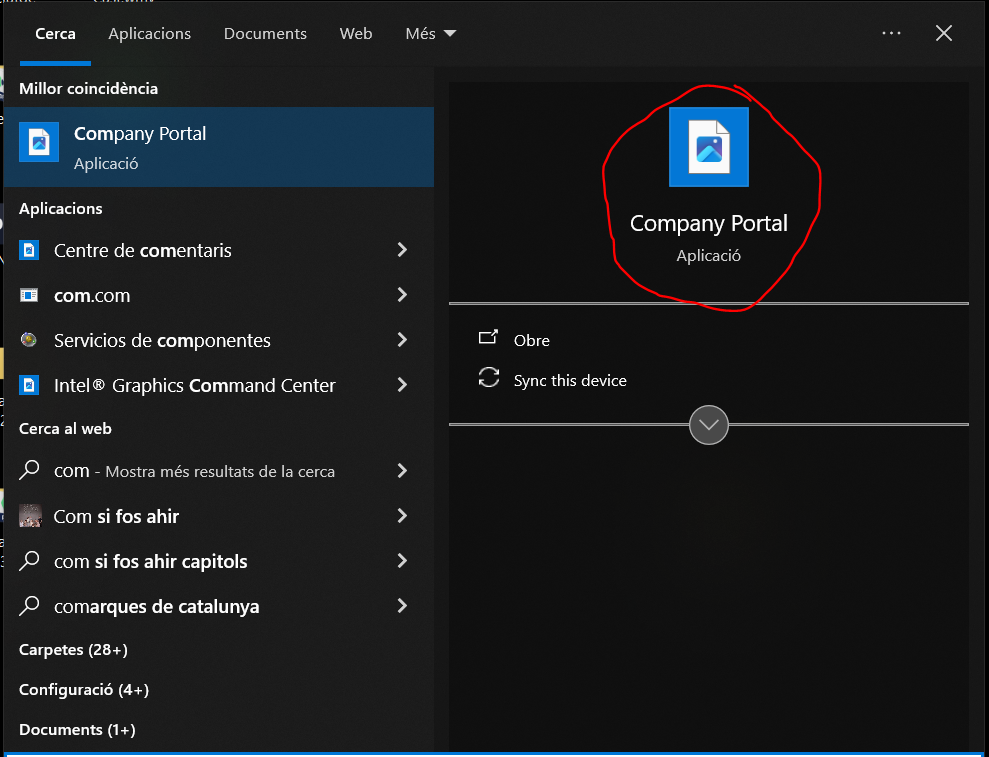
Task: Switch to the Aplicacions tab
Action: point(150,33)
